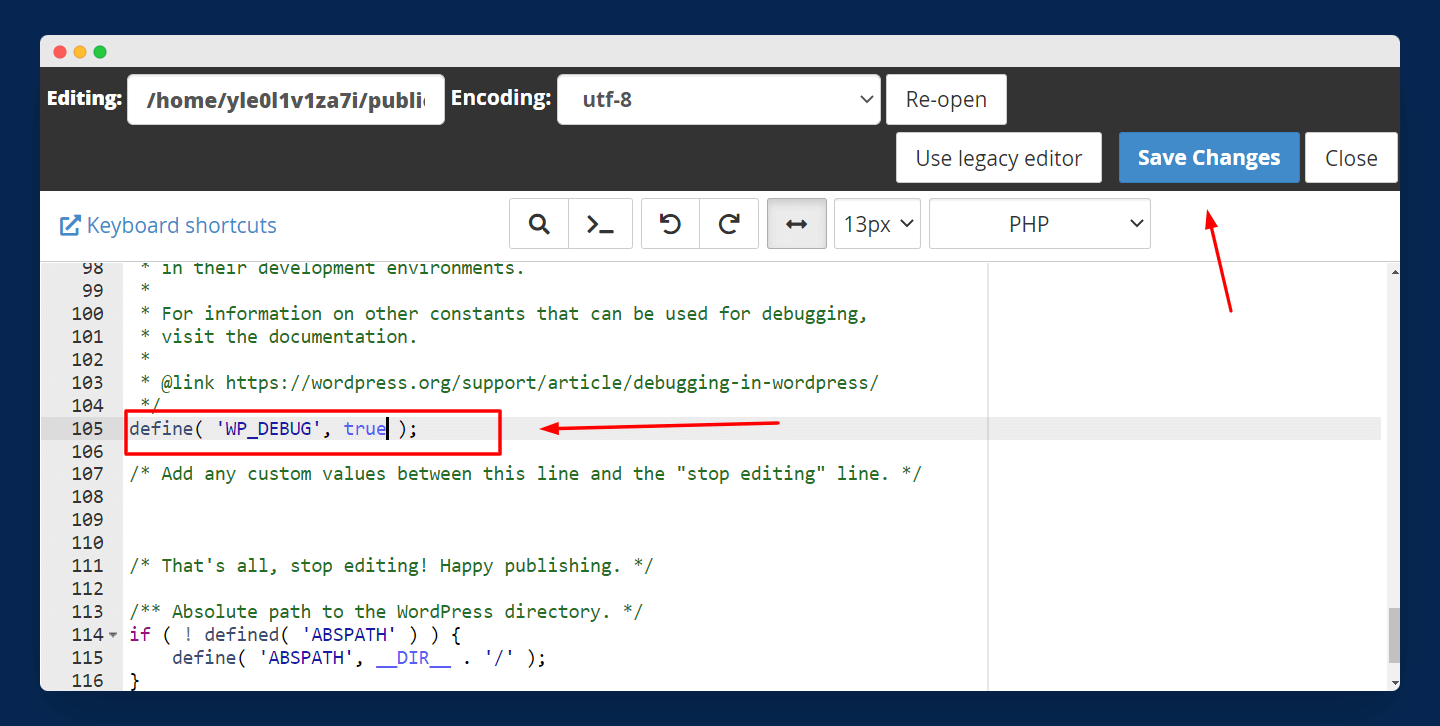Expand the PHP language mode dropdown
This screenshot has width=1440, height=726.
(1039, 224)
